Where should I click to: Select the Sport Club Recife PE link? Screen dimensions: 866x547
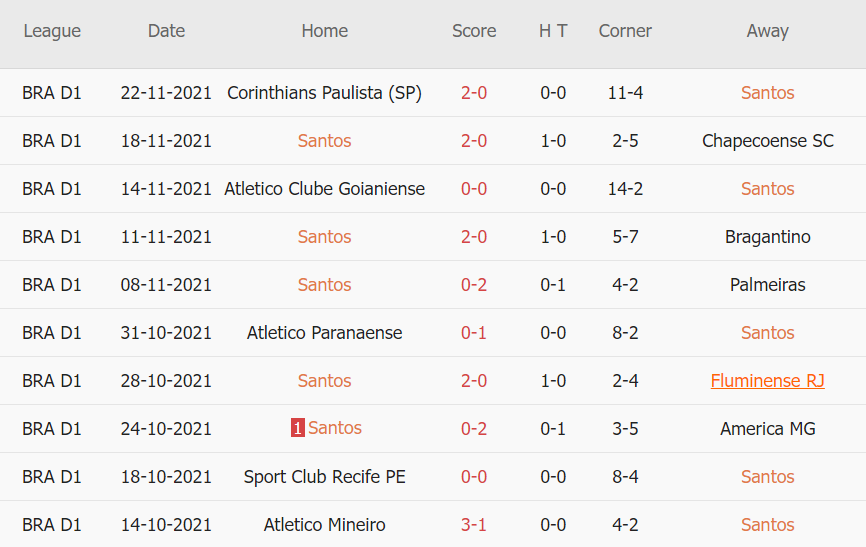tap(324, 477)
